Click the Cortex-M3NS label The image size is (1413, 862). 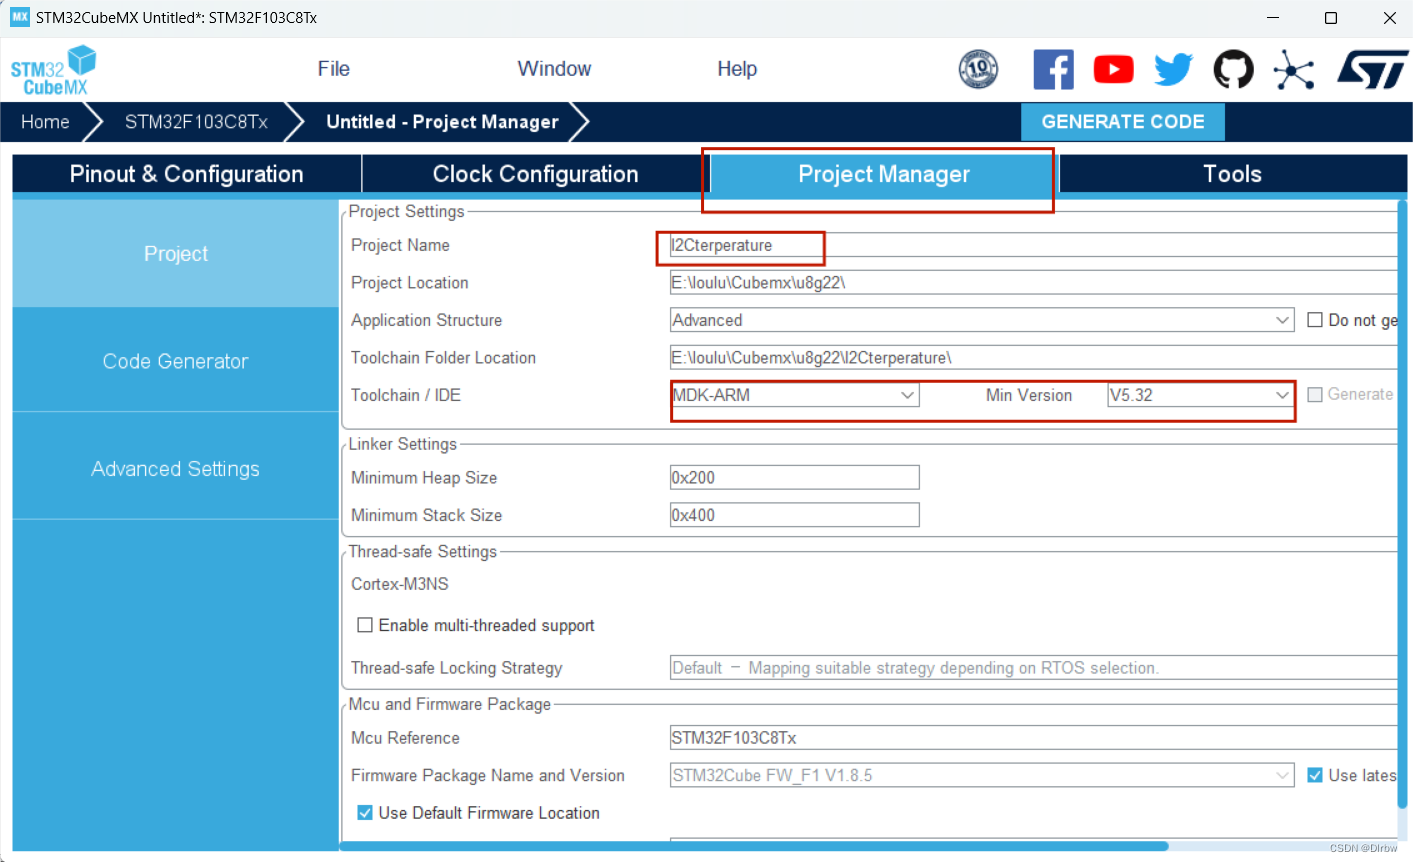point(400,584)
